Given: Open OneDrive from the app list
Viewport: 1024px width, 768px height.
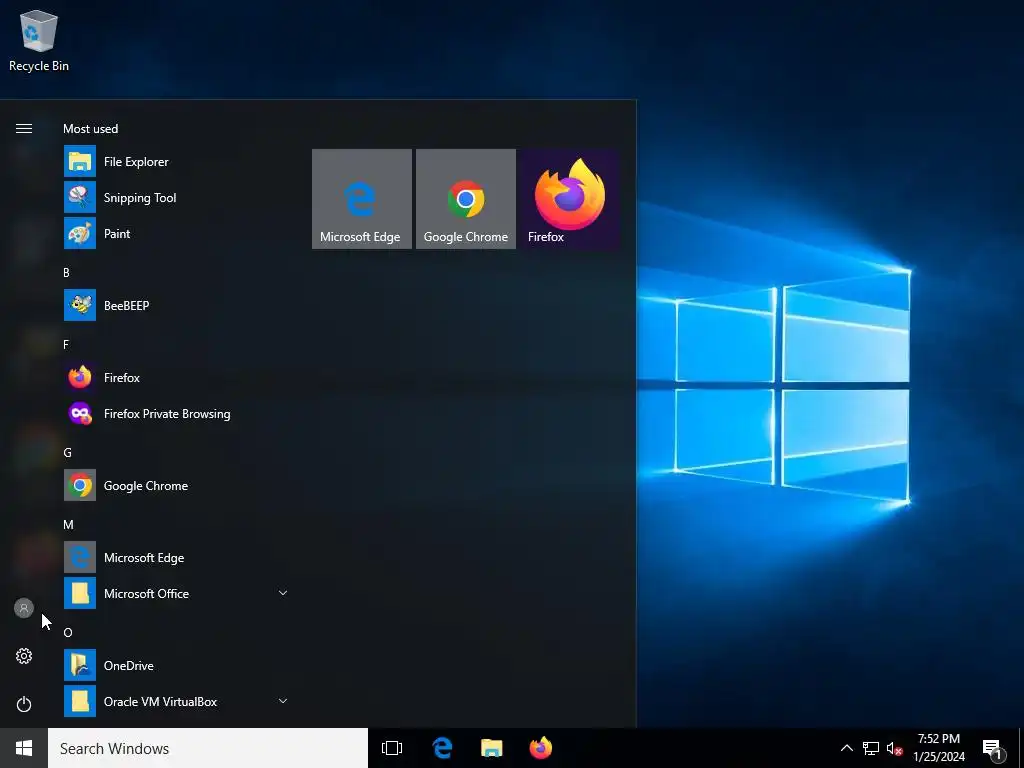Looking at the screenshot, I should [x=177, y=665].
